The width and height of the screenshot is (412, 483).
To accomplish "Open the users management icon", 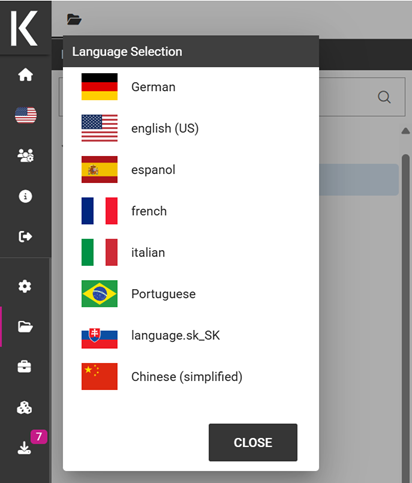I will [x=25, y=156].
